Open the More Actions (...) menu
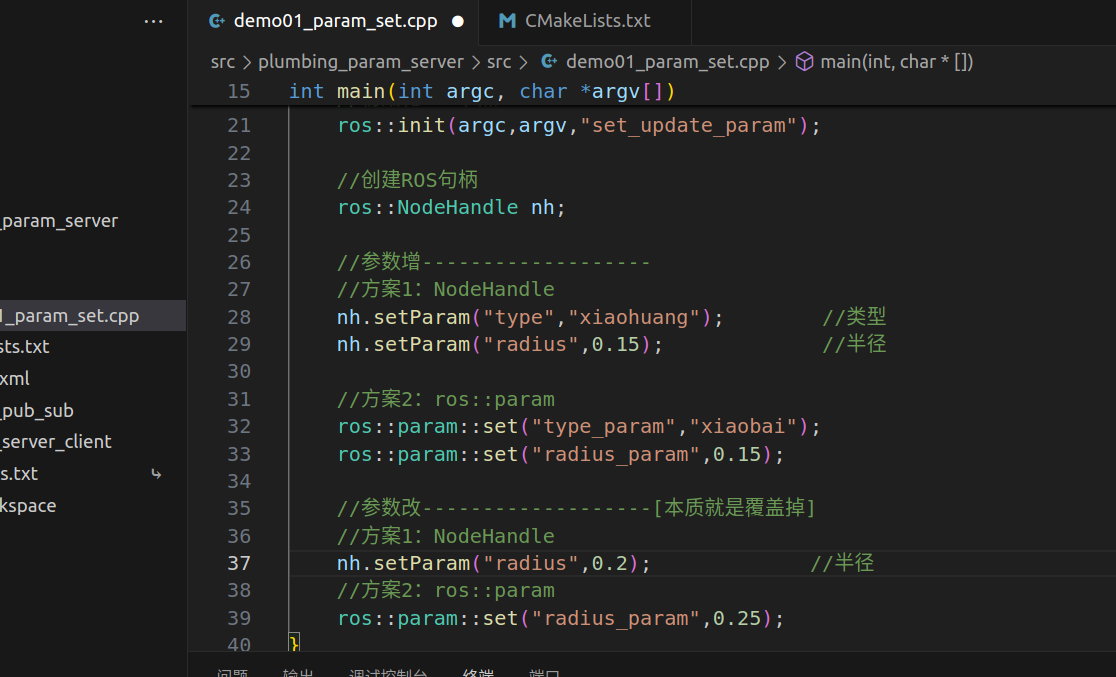The height and width of the screenshot is (677, 1116). tap(153, 20)
